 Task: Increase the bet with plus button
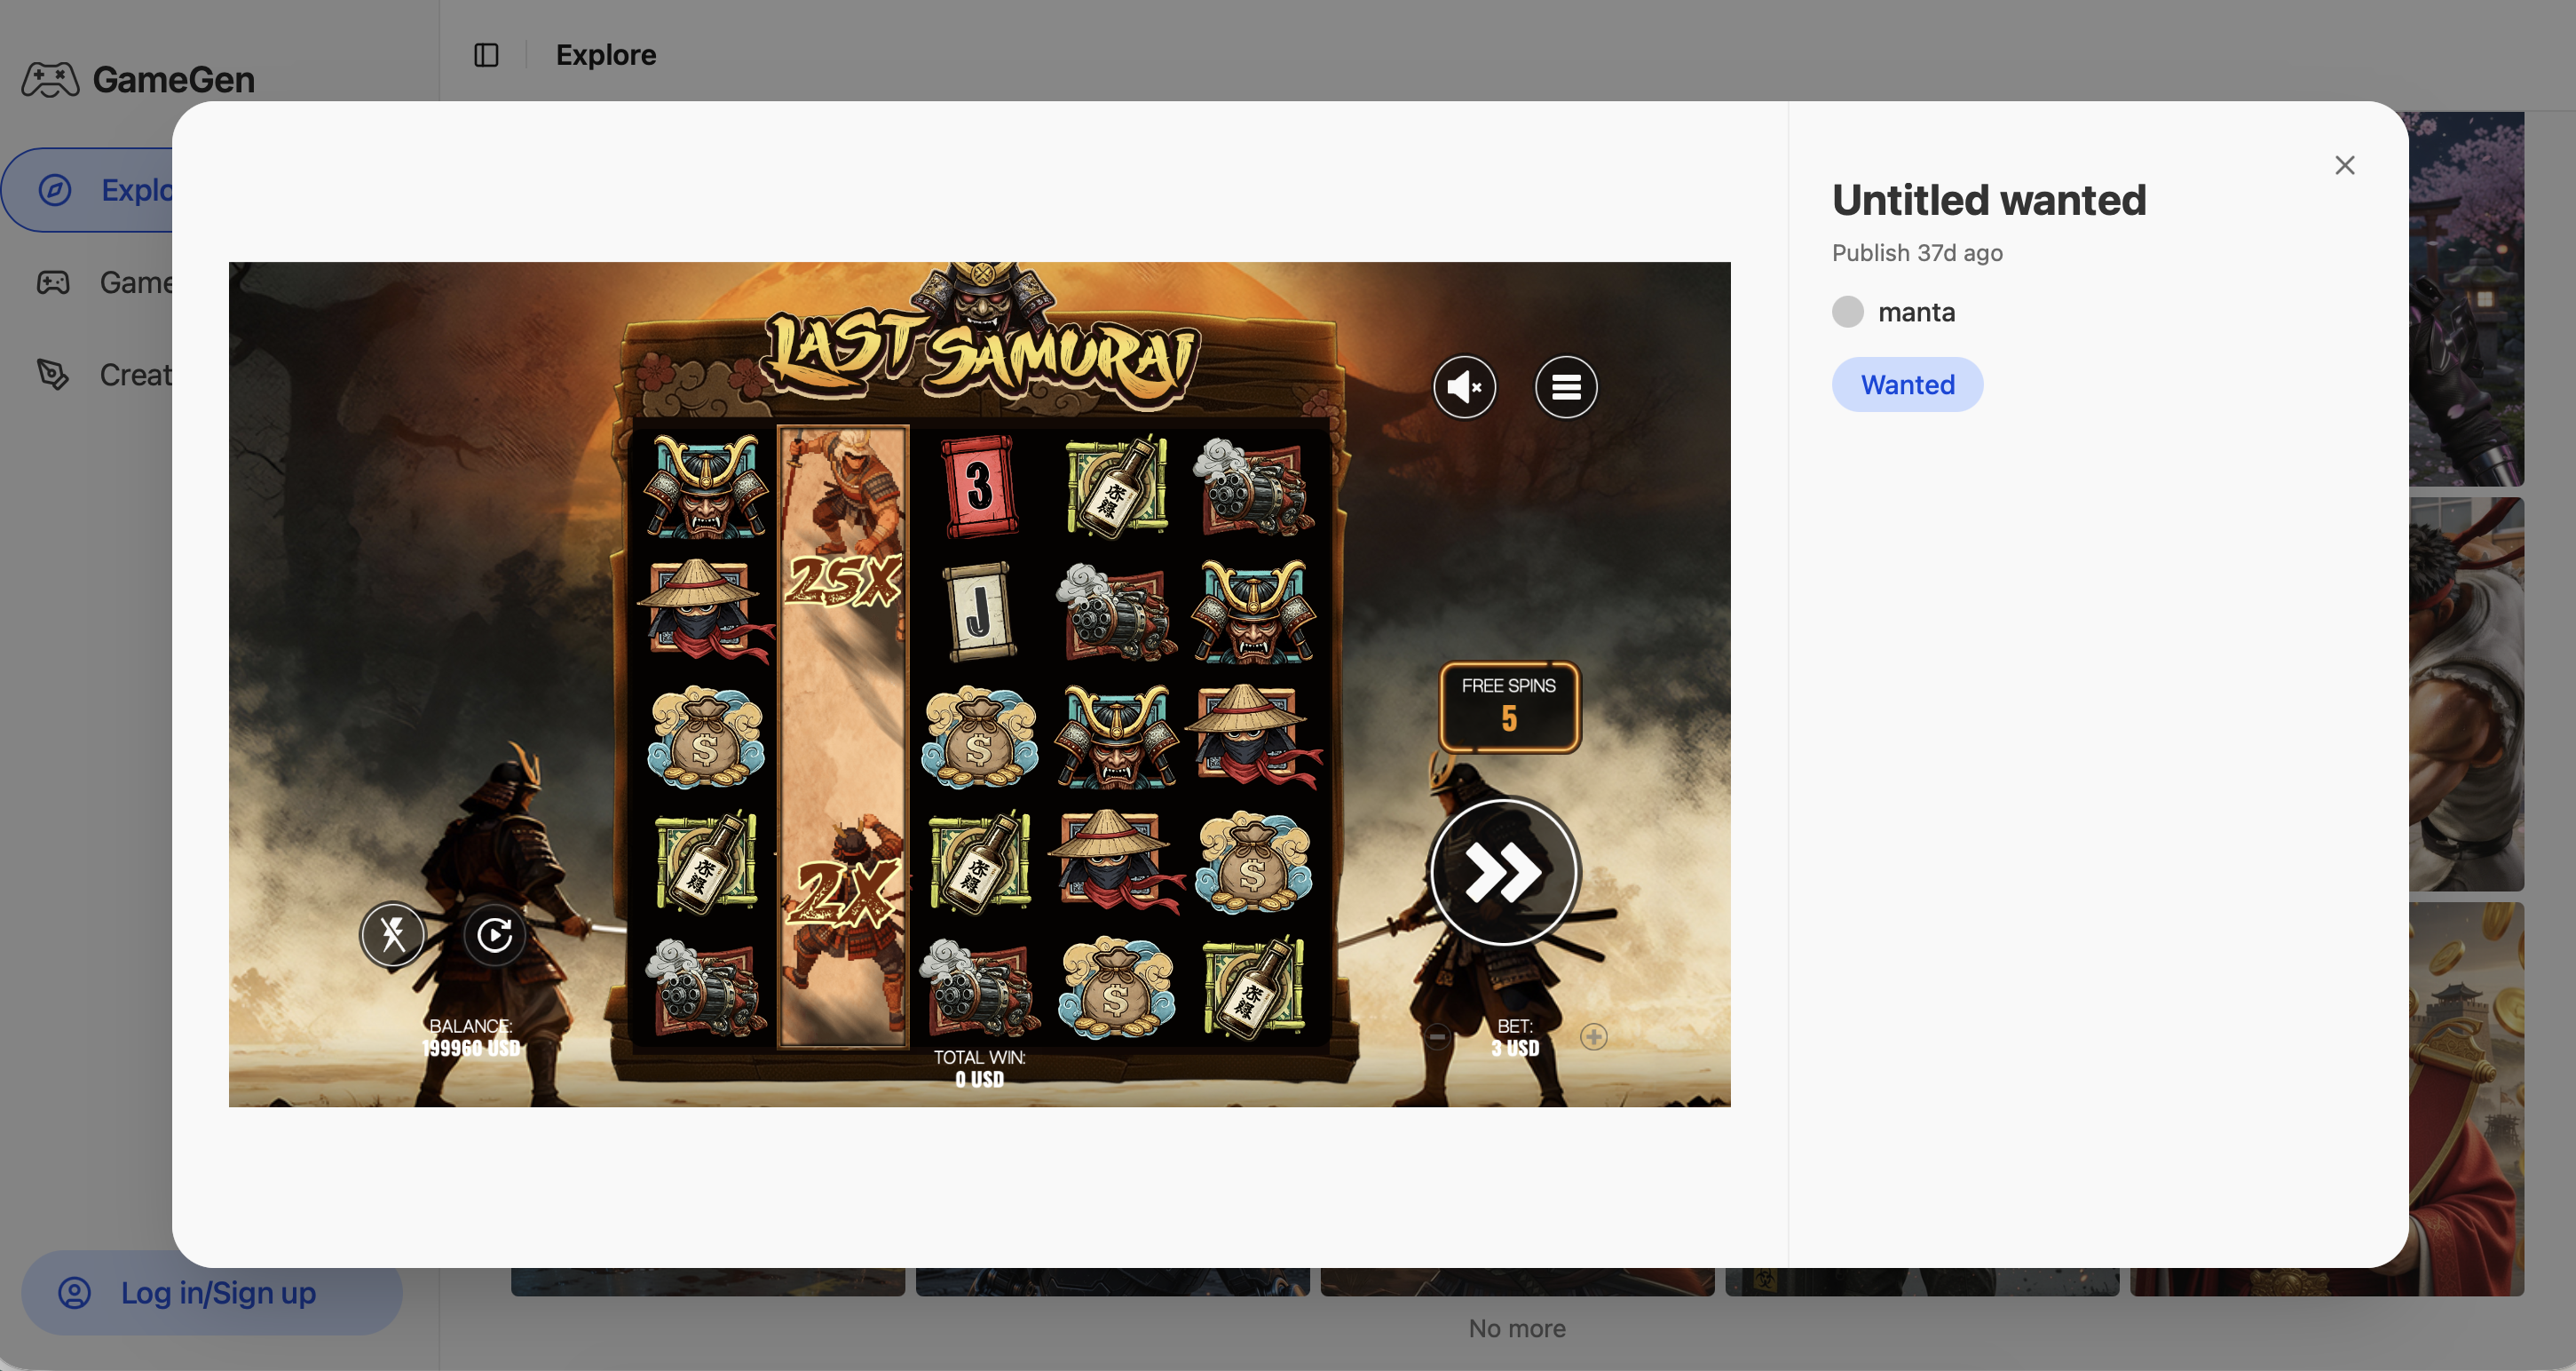click(x=1593, y=1037)
